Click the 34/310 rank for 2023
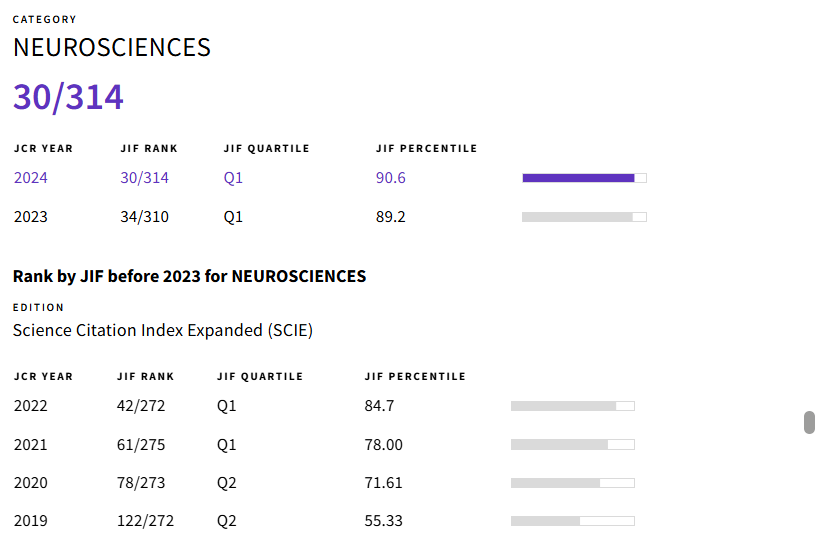 coord(145,216)
